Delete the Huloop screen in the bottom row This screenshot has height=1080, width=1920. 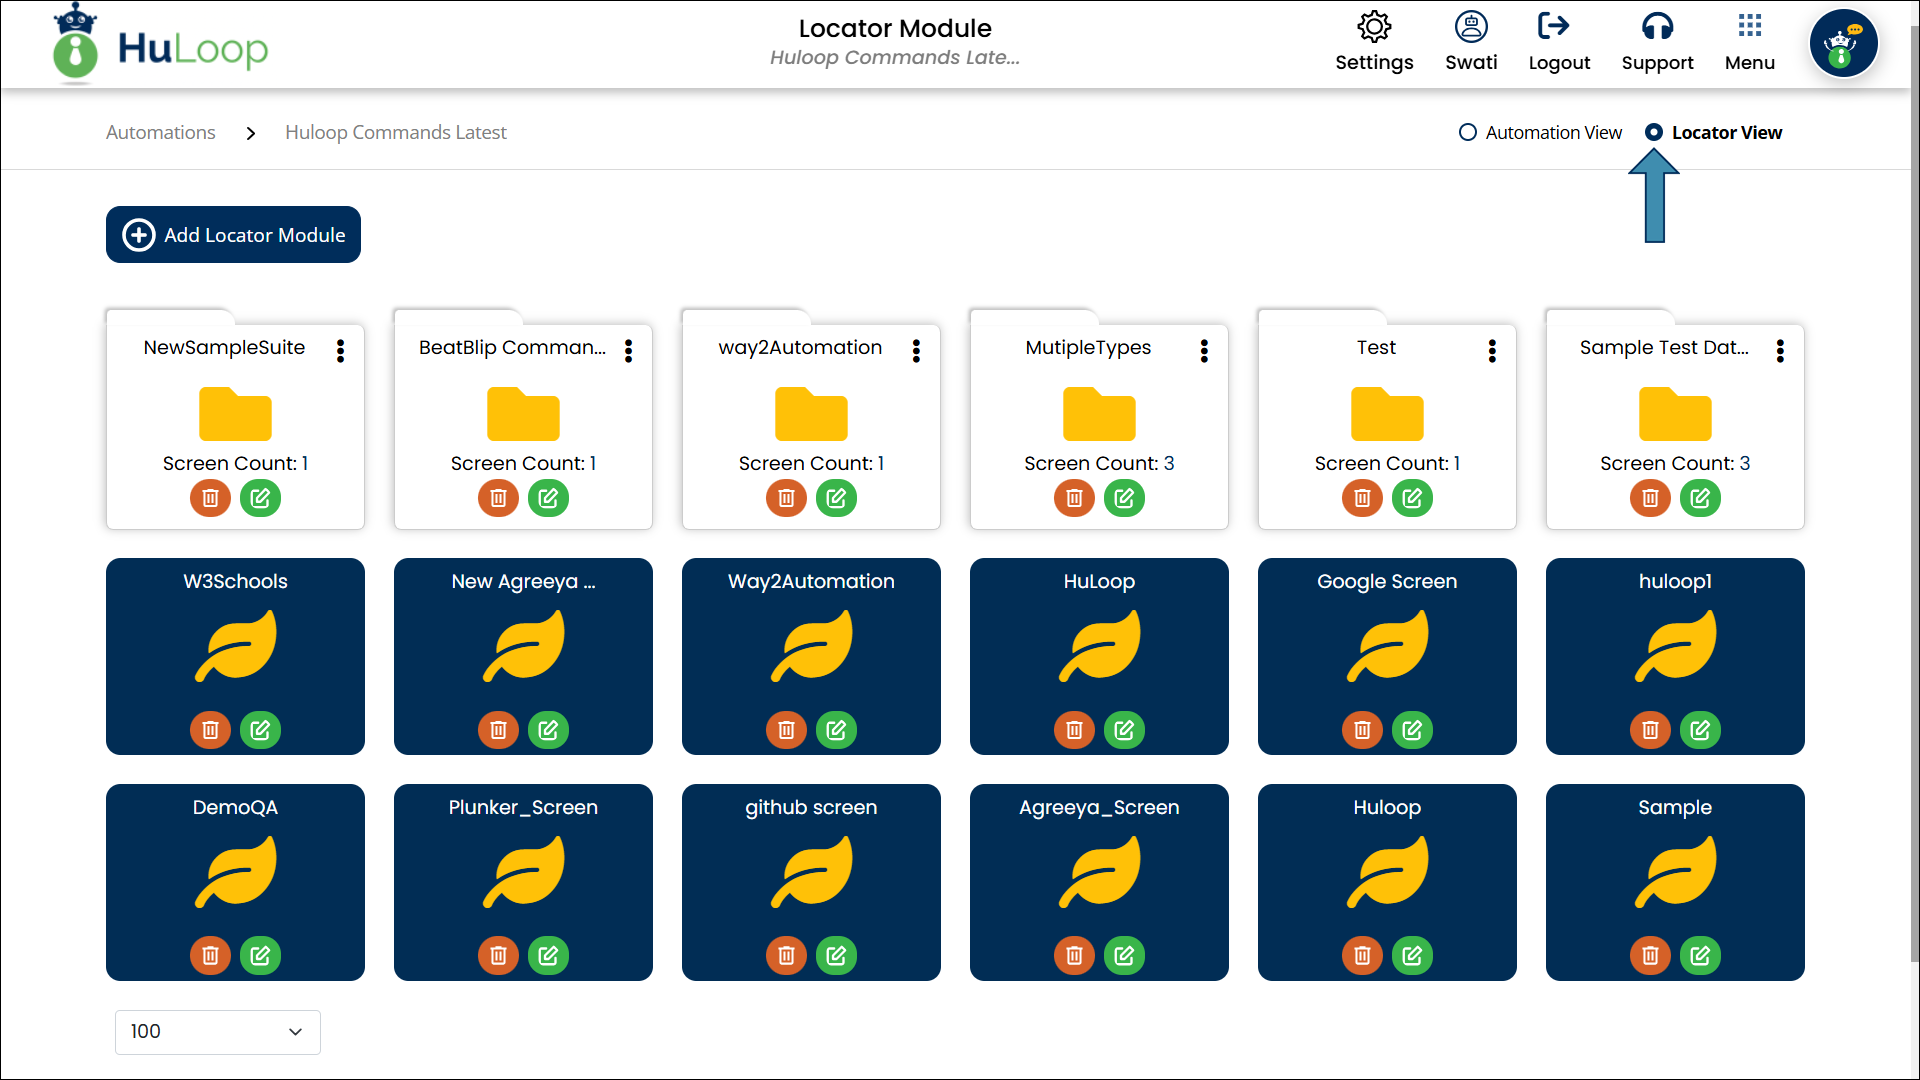pos(1362,956)
